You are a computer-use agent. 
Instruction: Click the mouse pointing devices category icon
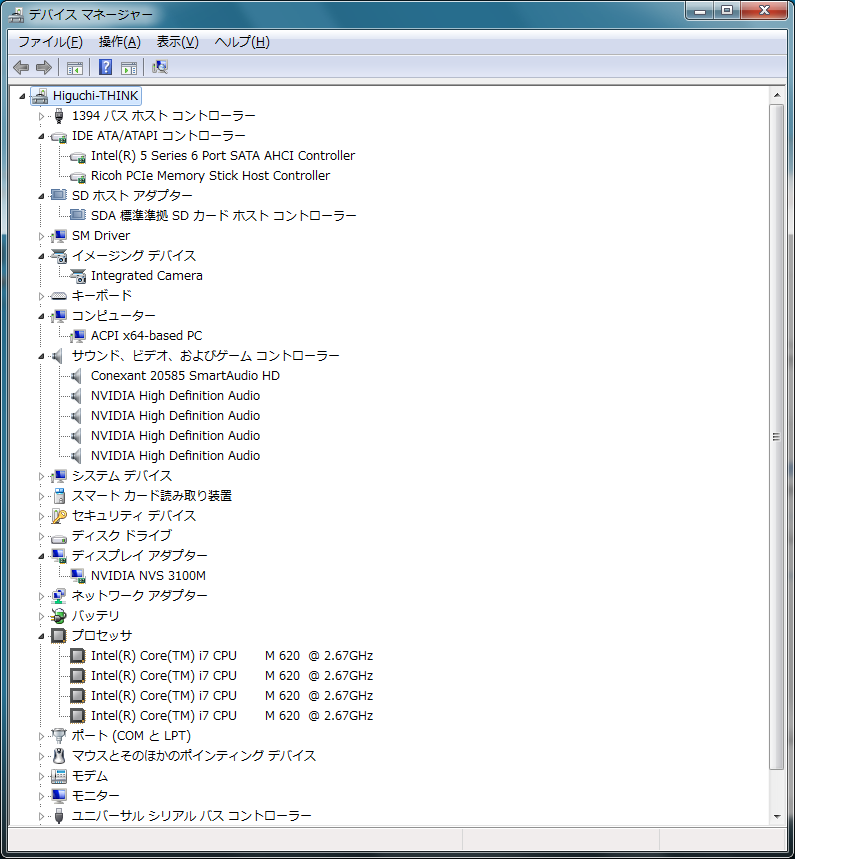click(x=59, y=756)
